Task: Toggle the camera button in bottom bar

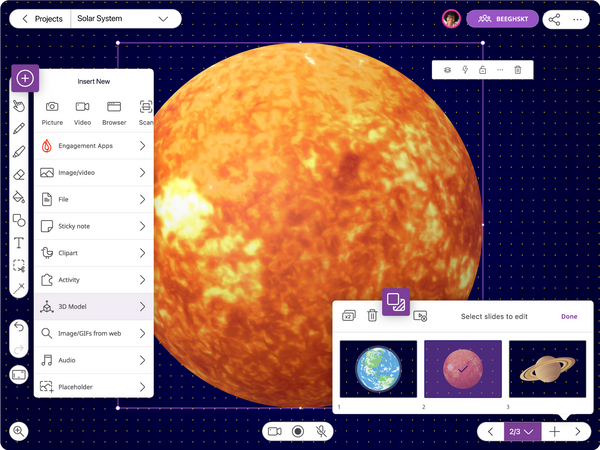Action: click(274, 431)
